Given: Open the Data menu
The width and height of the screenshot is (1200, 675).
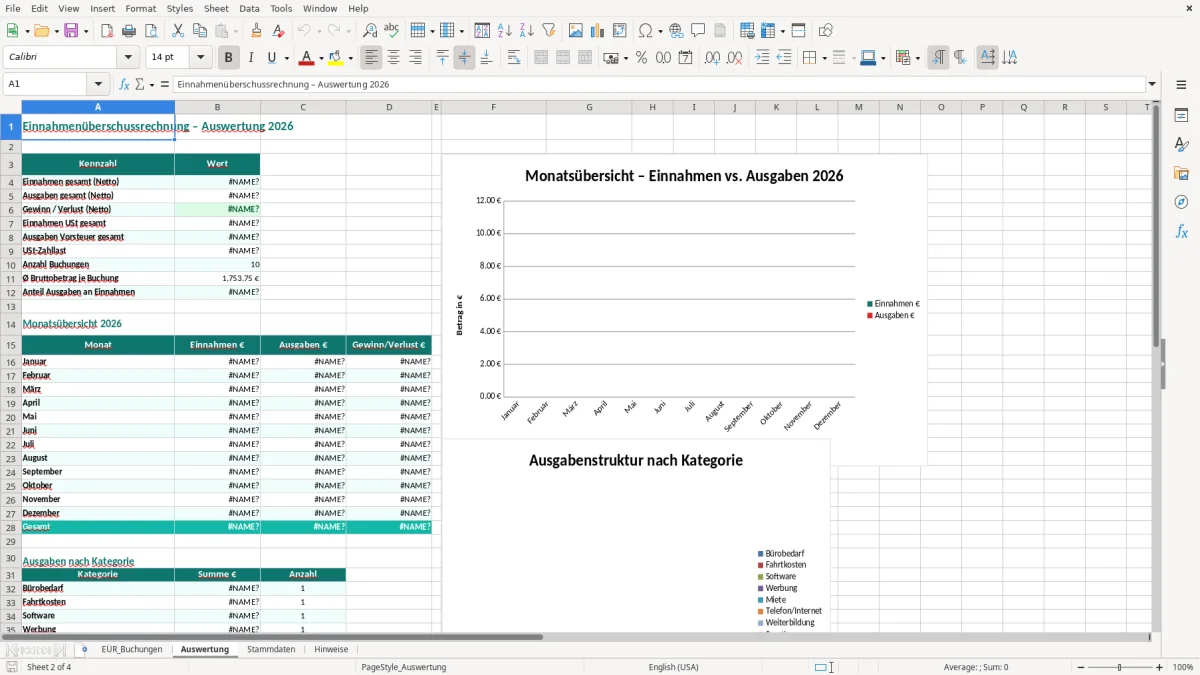Looking at the screenshot, I should 249,8.
